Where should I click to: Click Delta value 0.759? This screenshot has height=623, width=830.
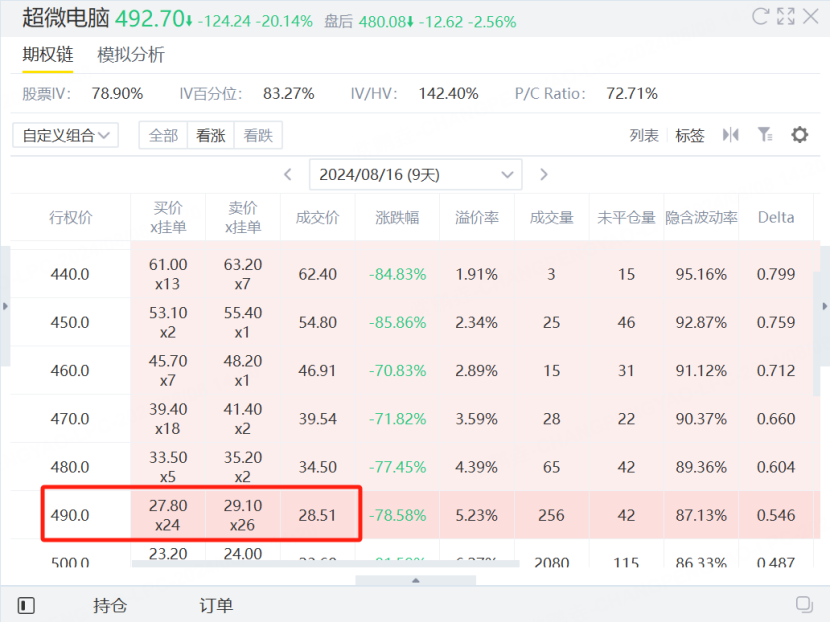(x=776, y=322)
